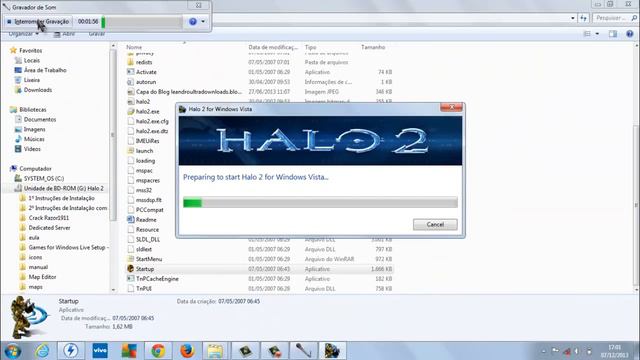Image resolution: width=640 pixels, height=360 pixels.
Task: Toggle the preview pane icon
Action: click(x=613, y=34)
